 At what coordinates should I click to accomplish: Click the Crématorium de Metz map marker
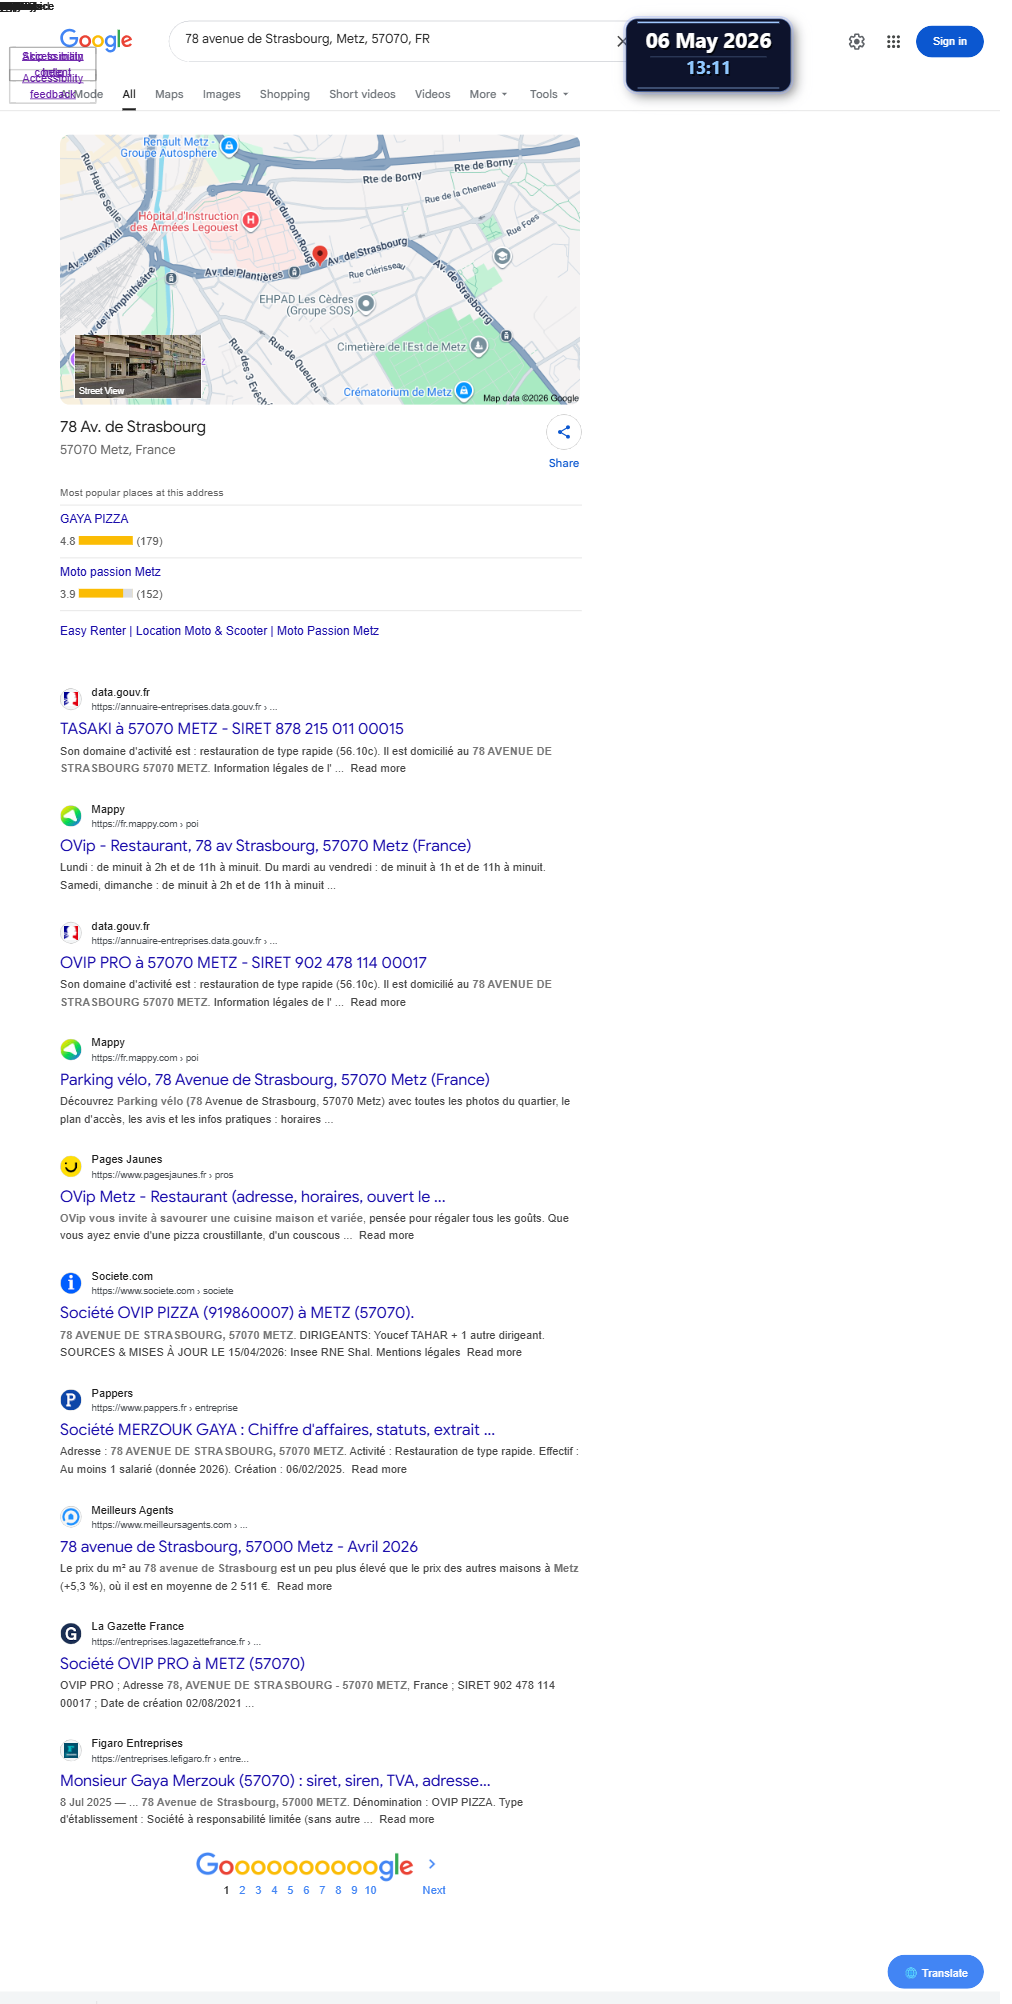[x=464, y=390]
